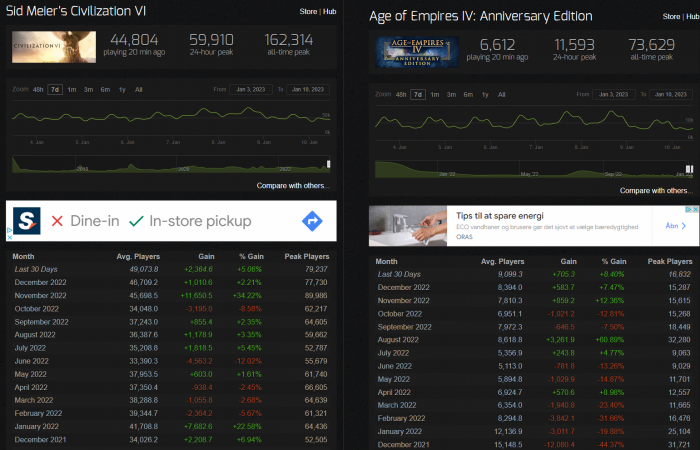Image resolution: width=700 pixels, height=450 pixels.
Task: Click Civilization VI navigator range handle
Action: pyautogui.click(x=329, y=164)
